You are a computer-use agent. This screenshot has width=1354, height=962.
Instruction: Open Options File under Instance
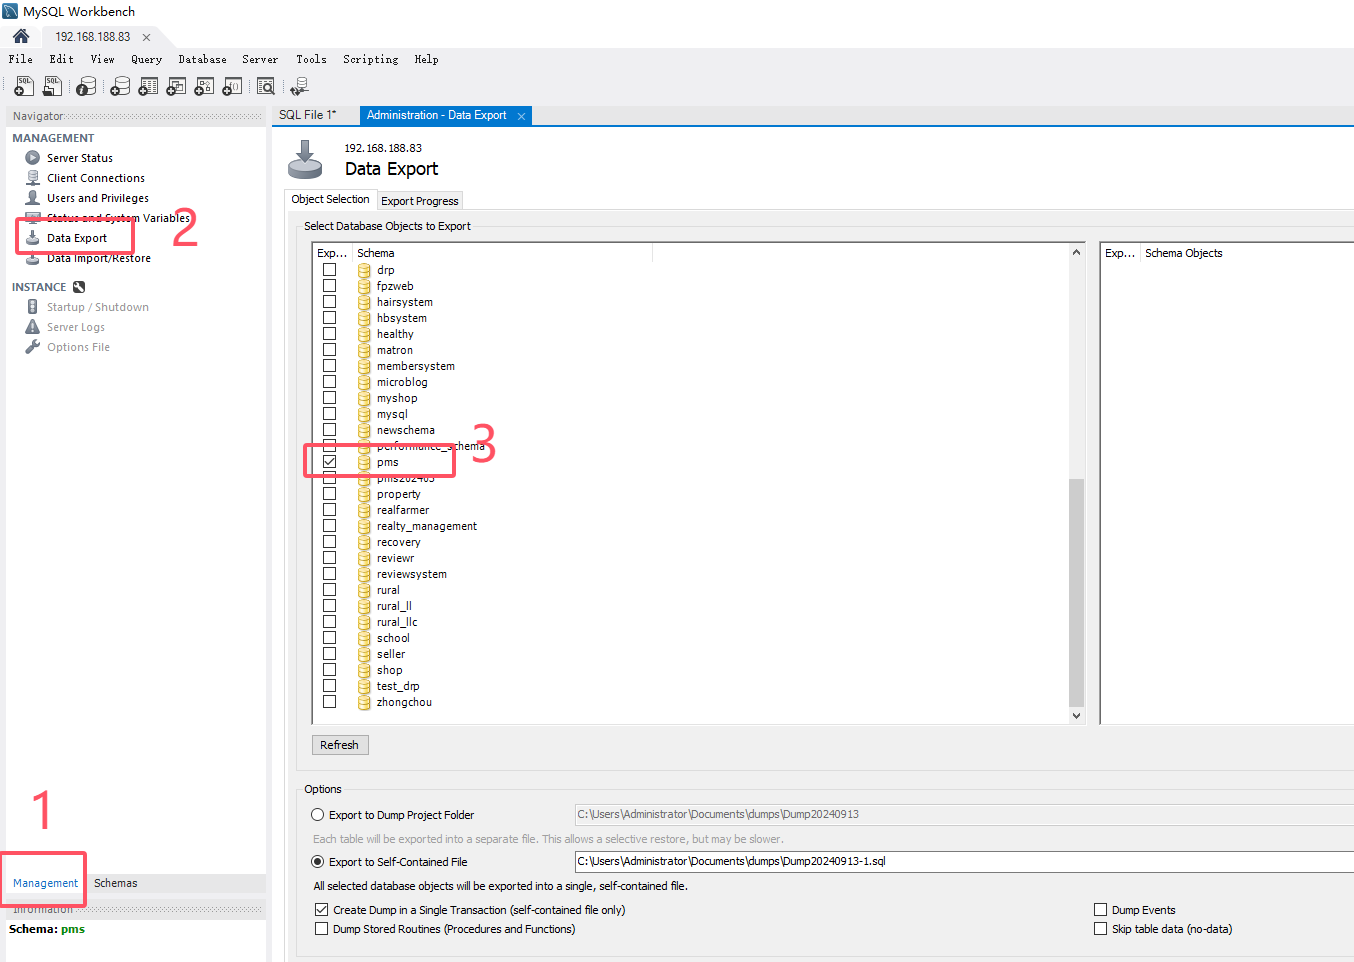(x=78, y=347)
